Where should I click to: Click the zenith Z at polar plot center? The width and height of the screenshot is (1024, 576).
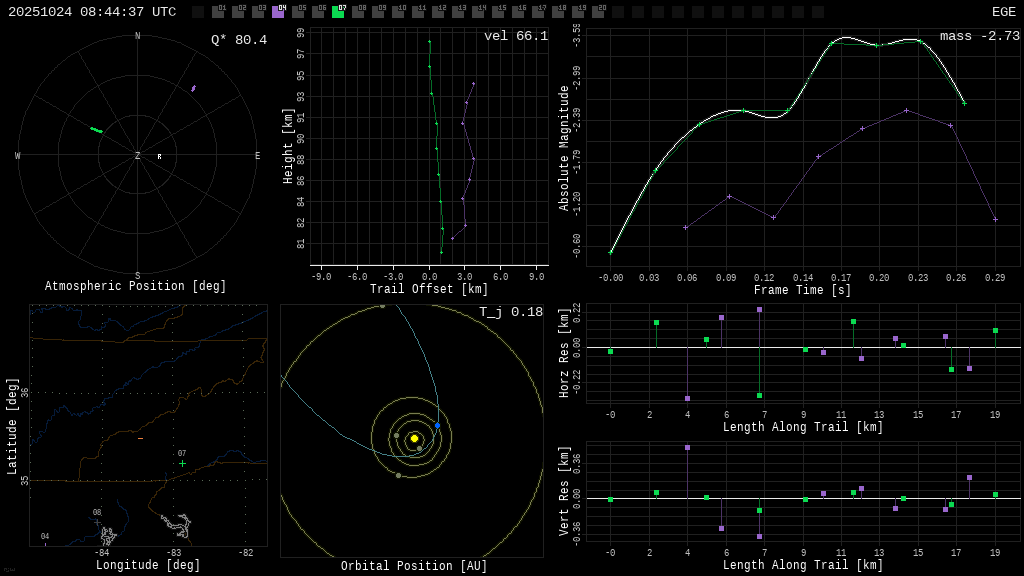tap(138, 156)
